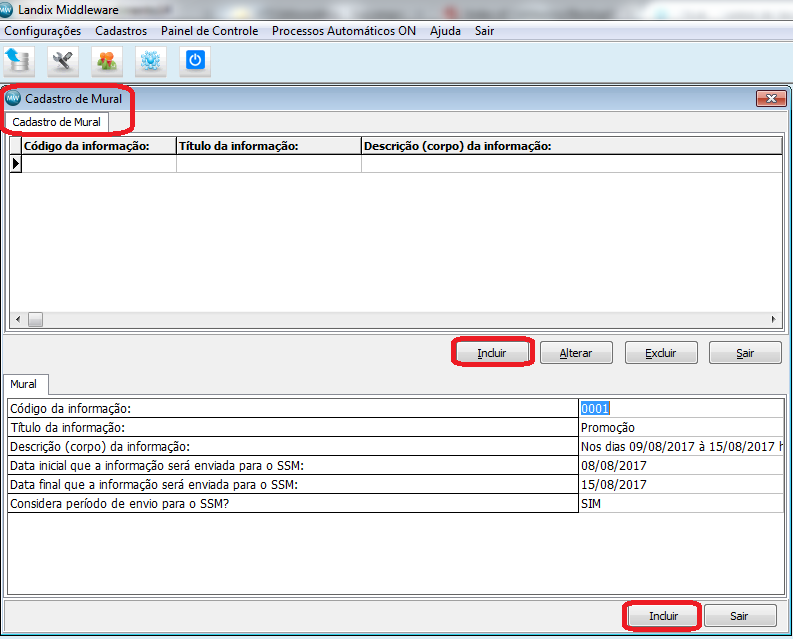Click the Título da informação value Promoção
The width and height of the screenshot is (793, 639).
[608, 428]
